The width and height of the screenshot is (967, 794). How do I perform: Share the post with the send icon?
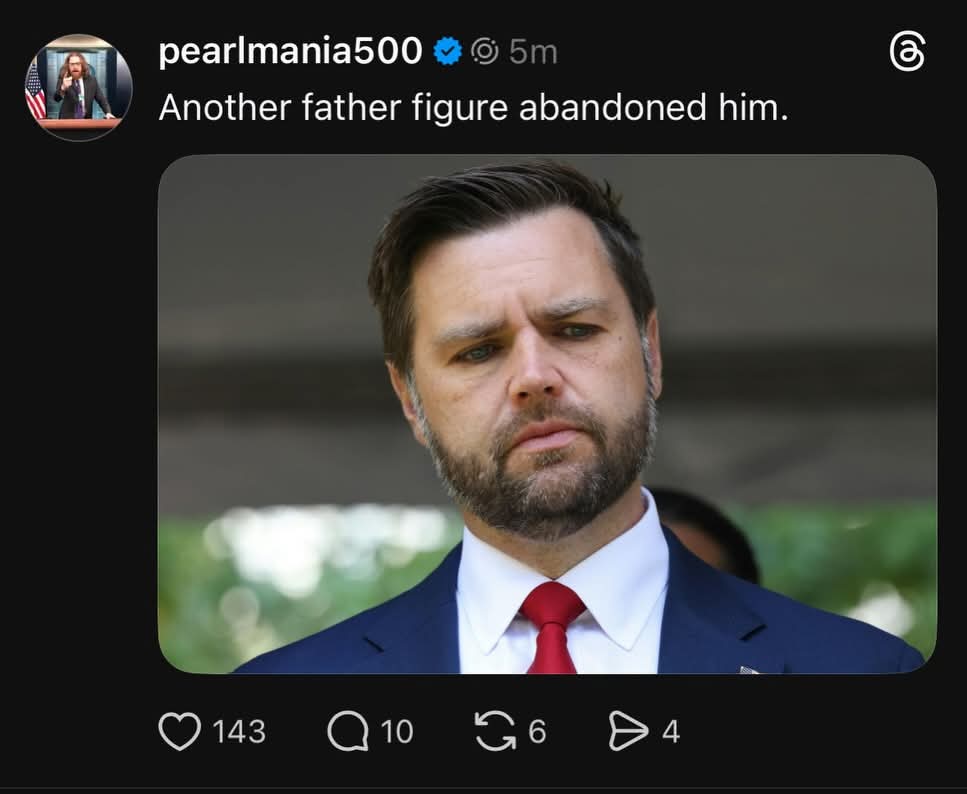[627, 731]
